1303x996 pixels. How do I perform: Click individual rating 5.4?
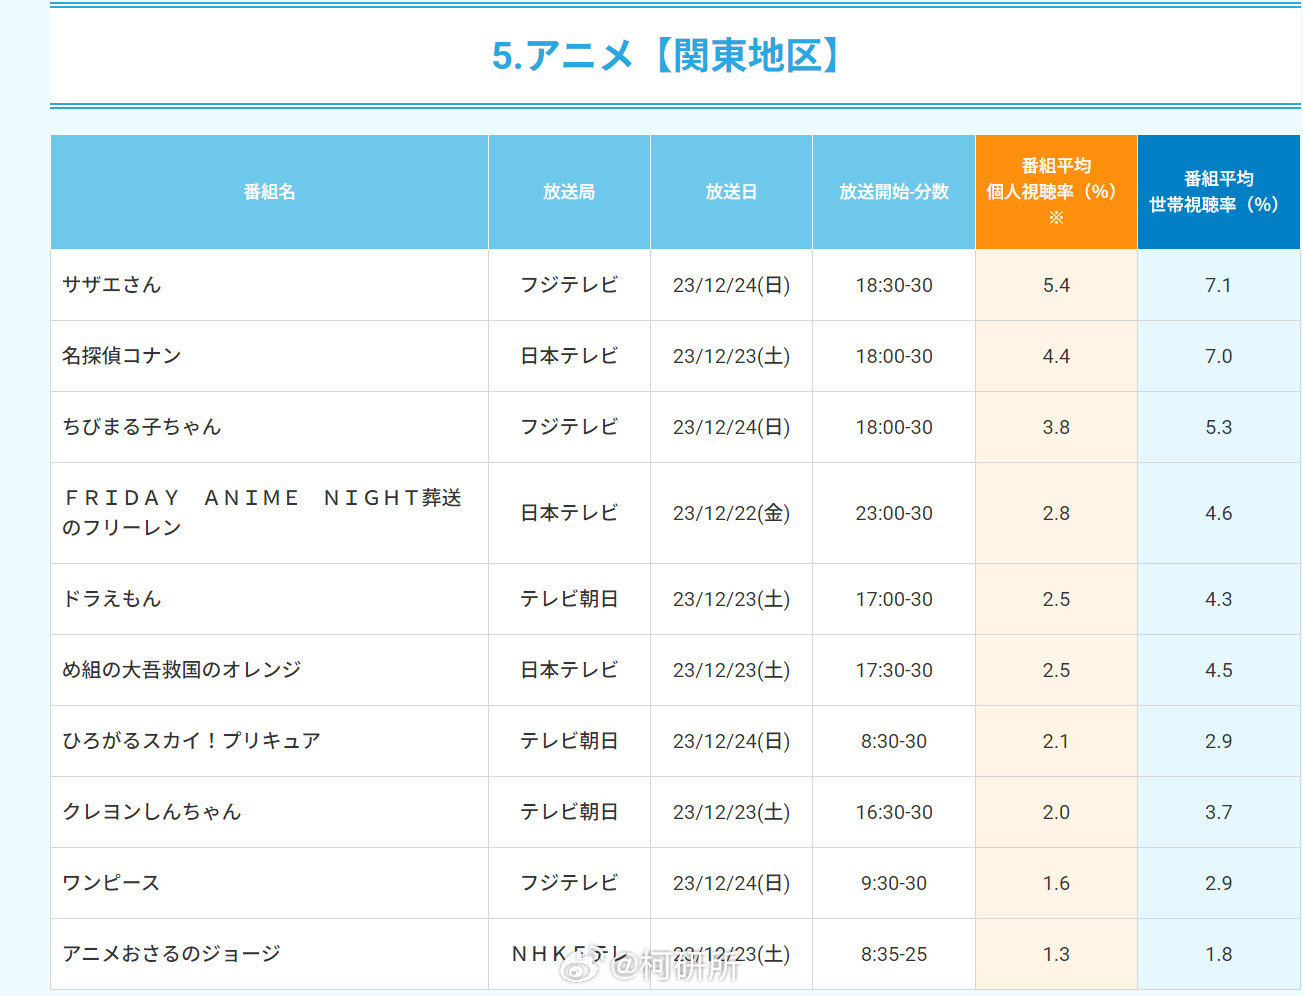click(1056, 285)
